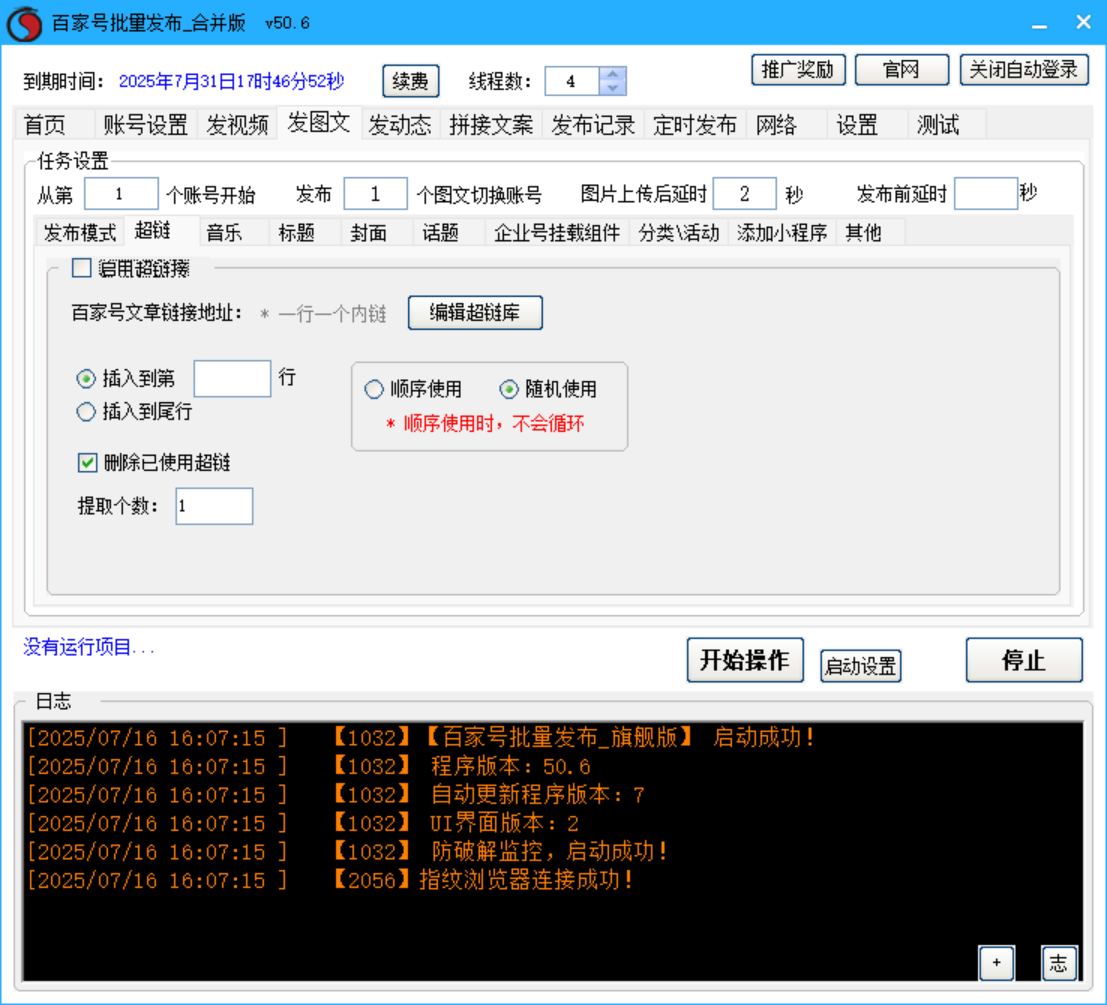Click the 图片上传后延时 seconds field
Screen dimensions: 1107x1005
coord(745,193)
